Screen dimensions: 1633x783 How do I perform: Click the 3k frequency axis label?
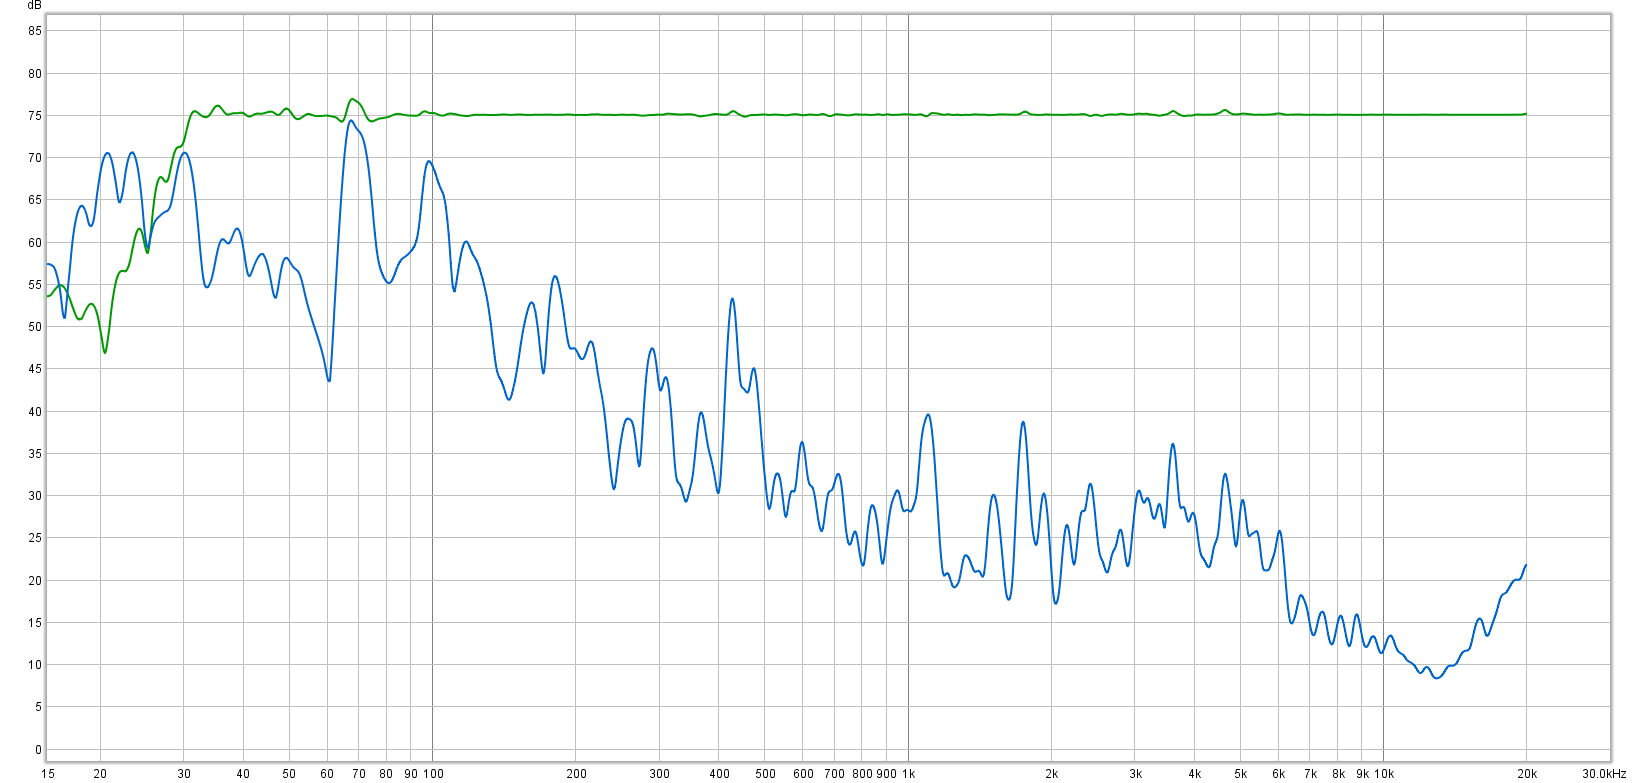point(1135,774)
